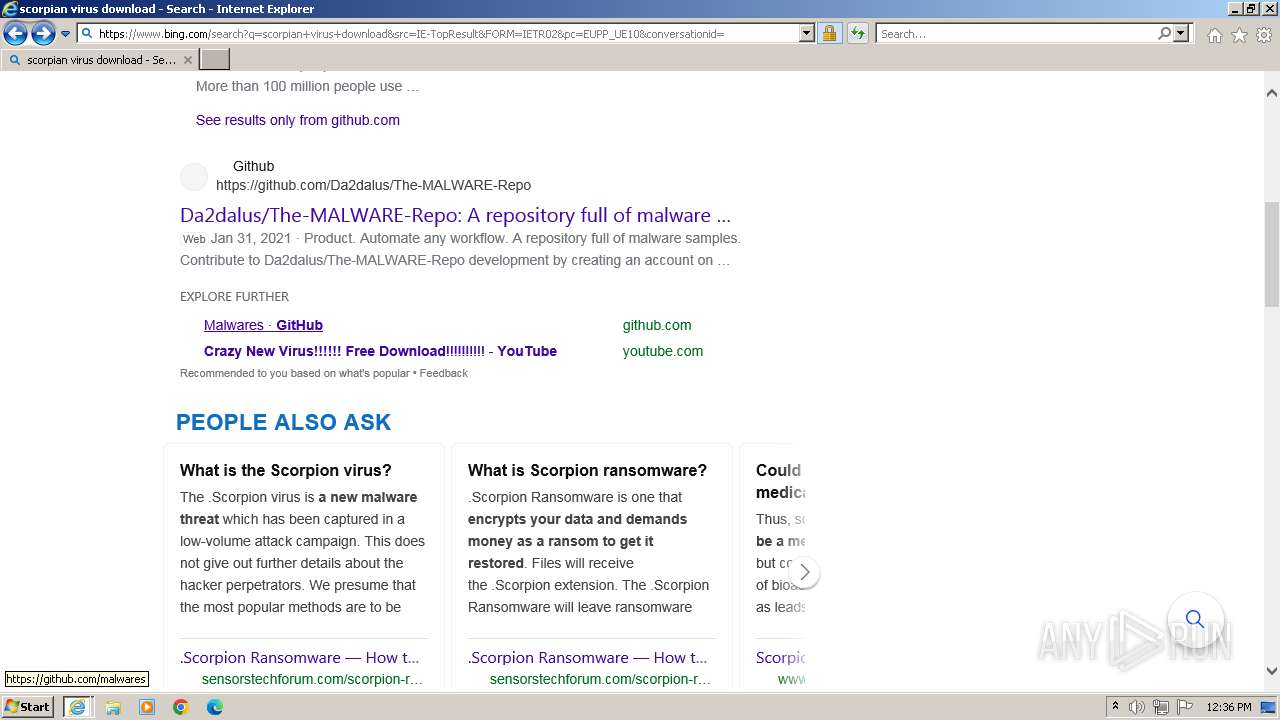Close the scorpian virus download tab
The width and height of the screenshot is (1280, 720).
[x=187, y=60]
